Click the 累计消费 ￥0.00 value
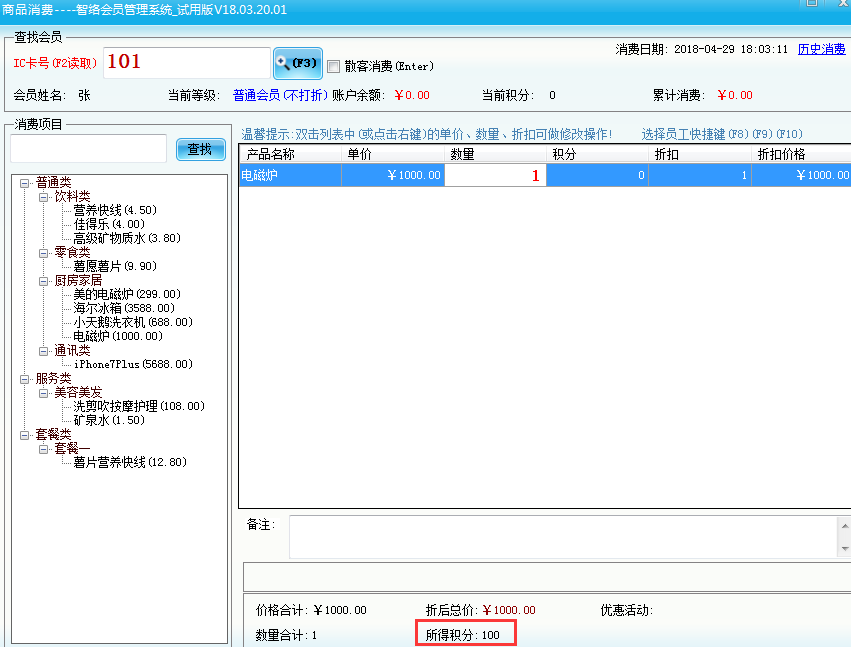 point(735,96)
